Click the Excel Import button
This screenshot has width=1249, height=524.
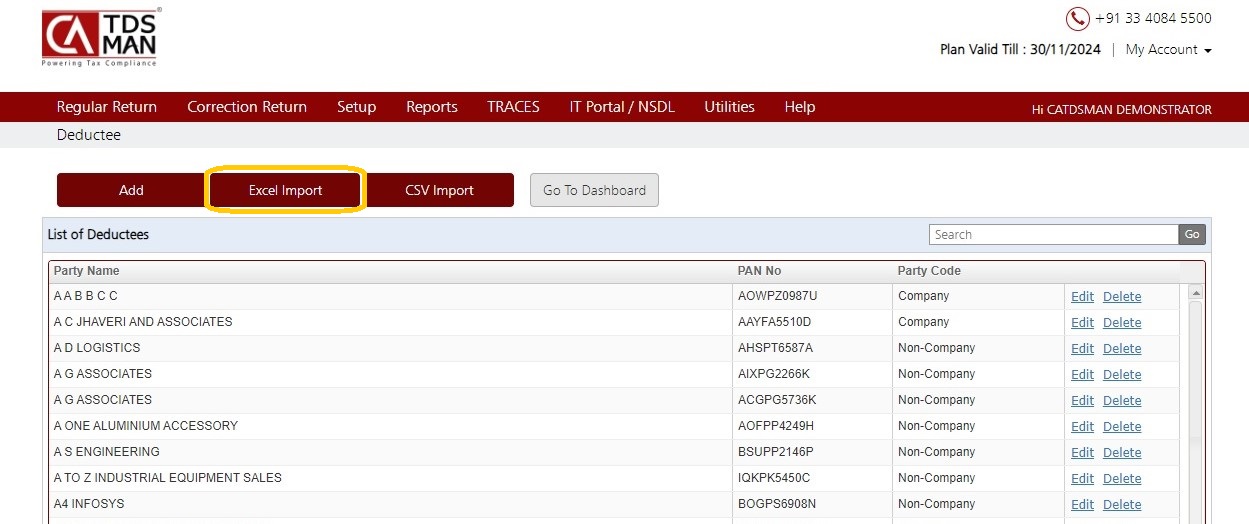click(286, 190)
